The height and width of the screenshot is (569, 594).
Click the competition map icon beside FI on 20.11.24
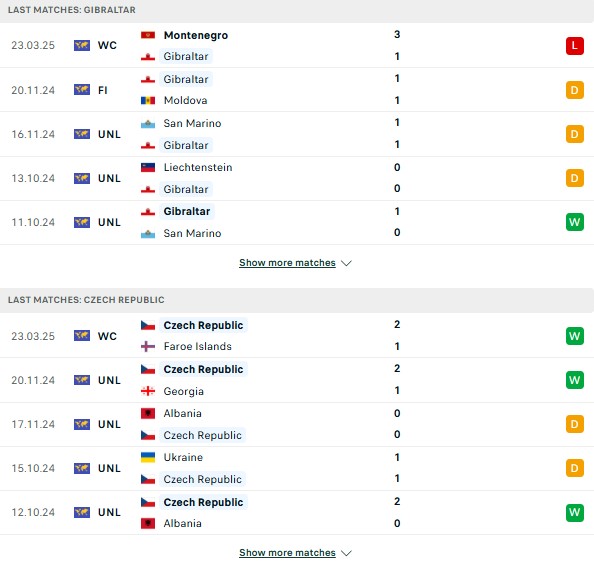pos(82,90)
